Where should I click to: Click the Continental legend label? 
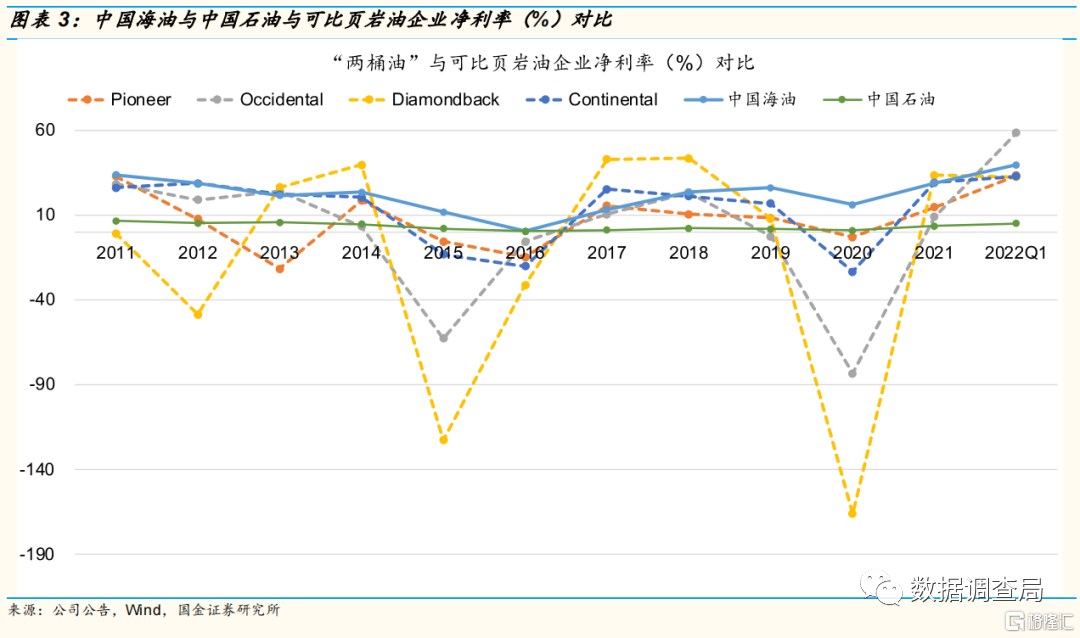point(613,99)
